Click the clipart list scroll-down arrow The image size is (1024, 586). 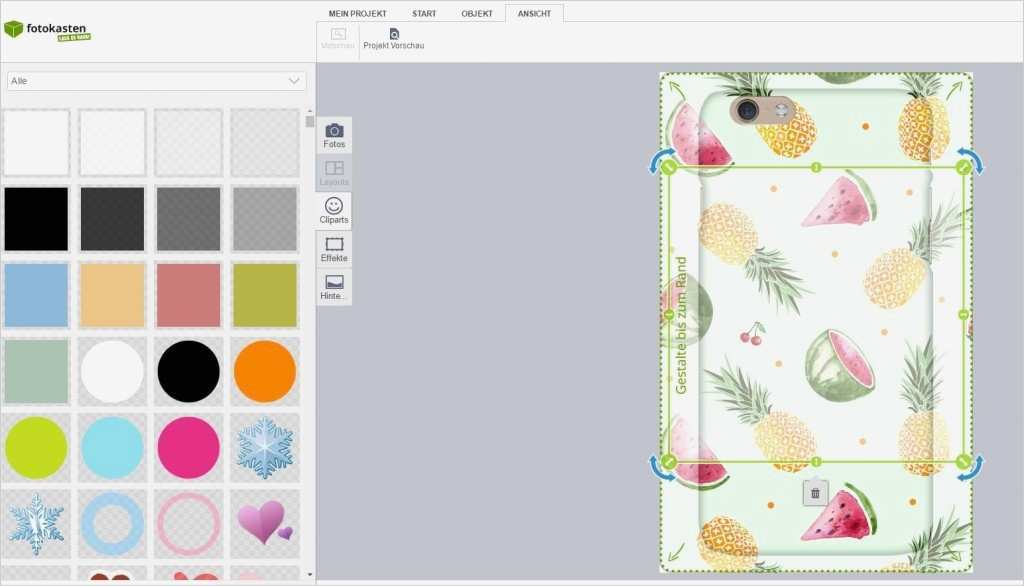click(310, 575)
